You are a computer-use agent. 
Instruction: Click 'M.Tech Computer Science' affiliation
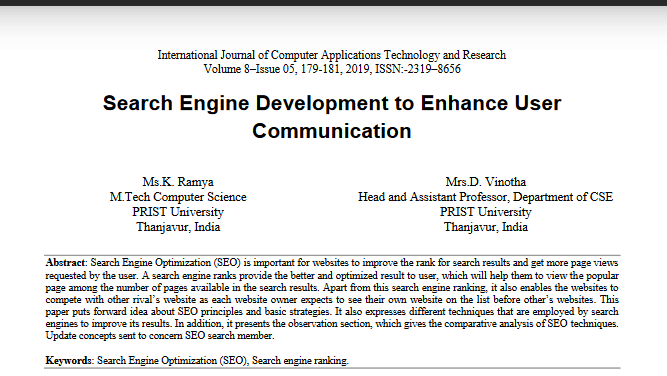click(178, 197)
